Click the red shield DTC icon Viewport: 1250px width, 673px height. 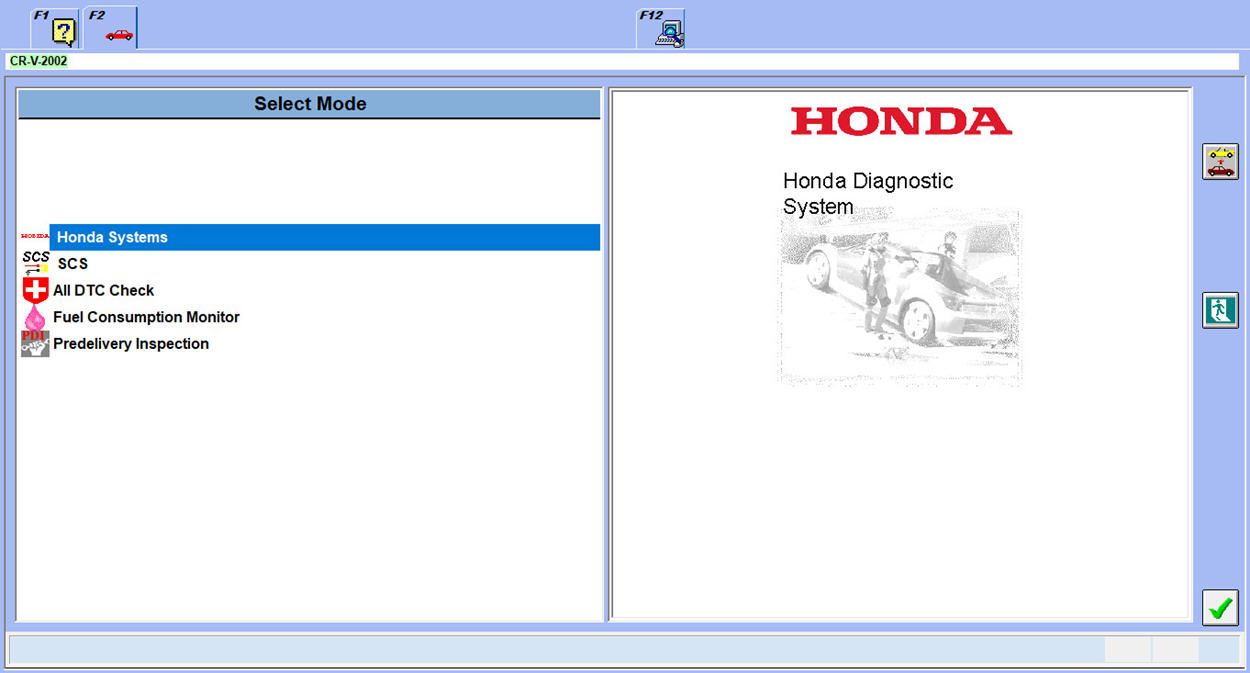(35, 291)
